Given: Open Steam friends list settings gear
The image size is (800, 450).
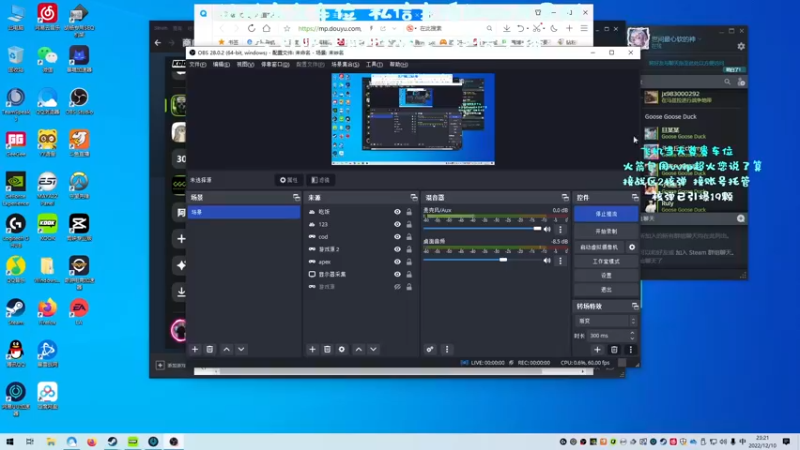Looking at the screenshot, I should tap(741, 46).
